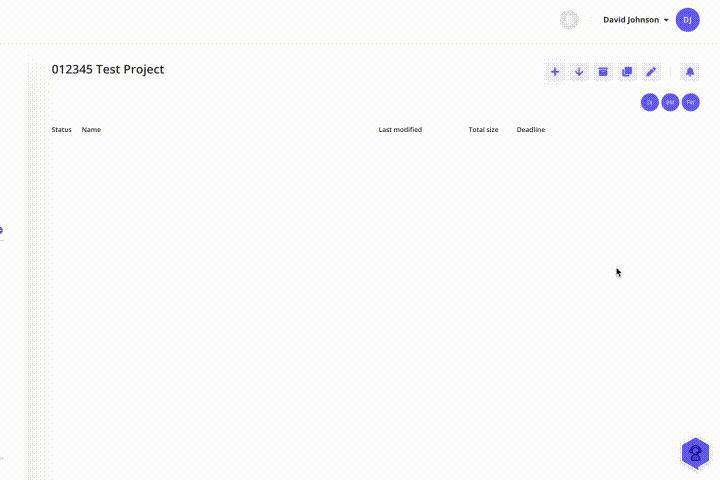This screenshot has height=480, width=720.
Task: Sort by the Name column header
Action: pyautogui.click(x=91, y=130)
